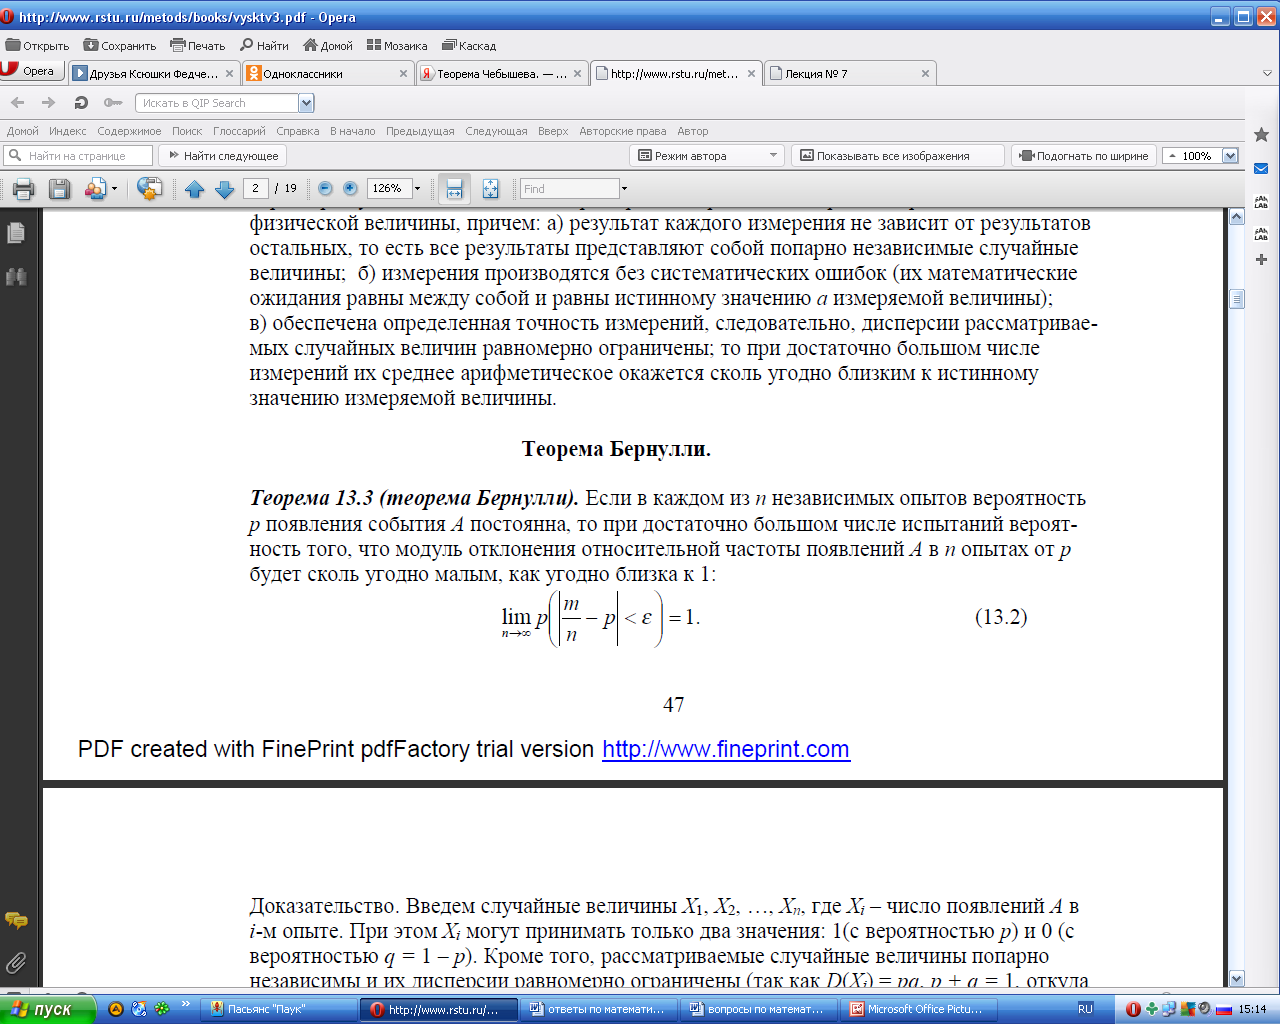Close the Лекция № 7 tab
This screenshot has width=1280, height=1024.
925,74
